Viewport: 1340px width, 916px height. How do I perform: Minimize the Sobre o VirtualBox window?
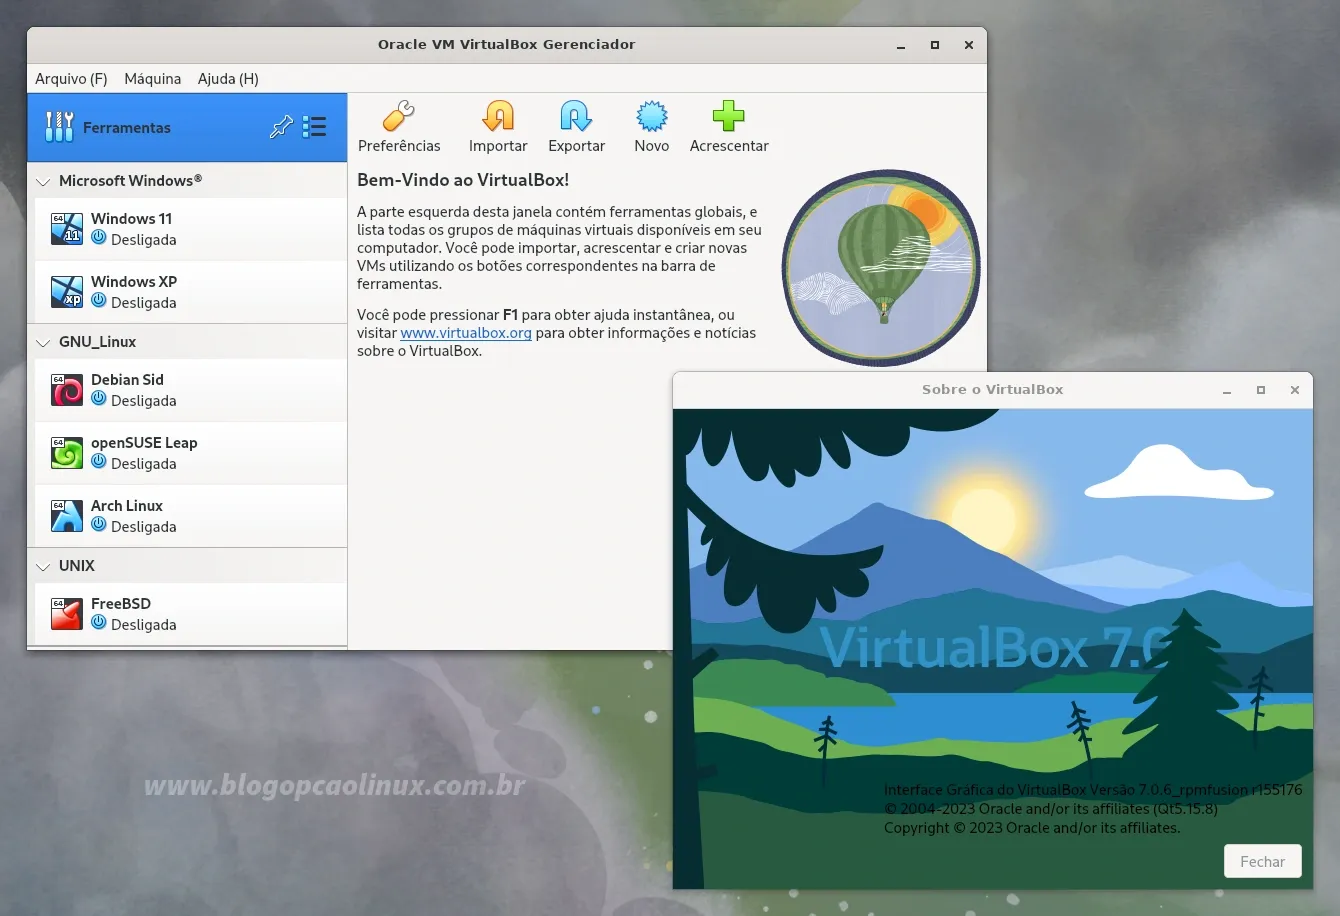point(1227,390)
